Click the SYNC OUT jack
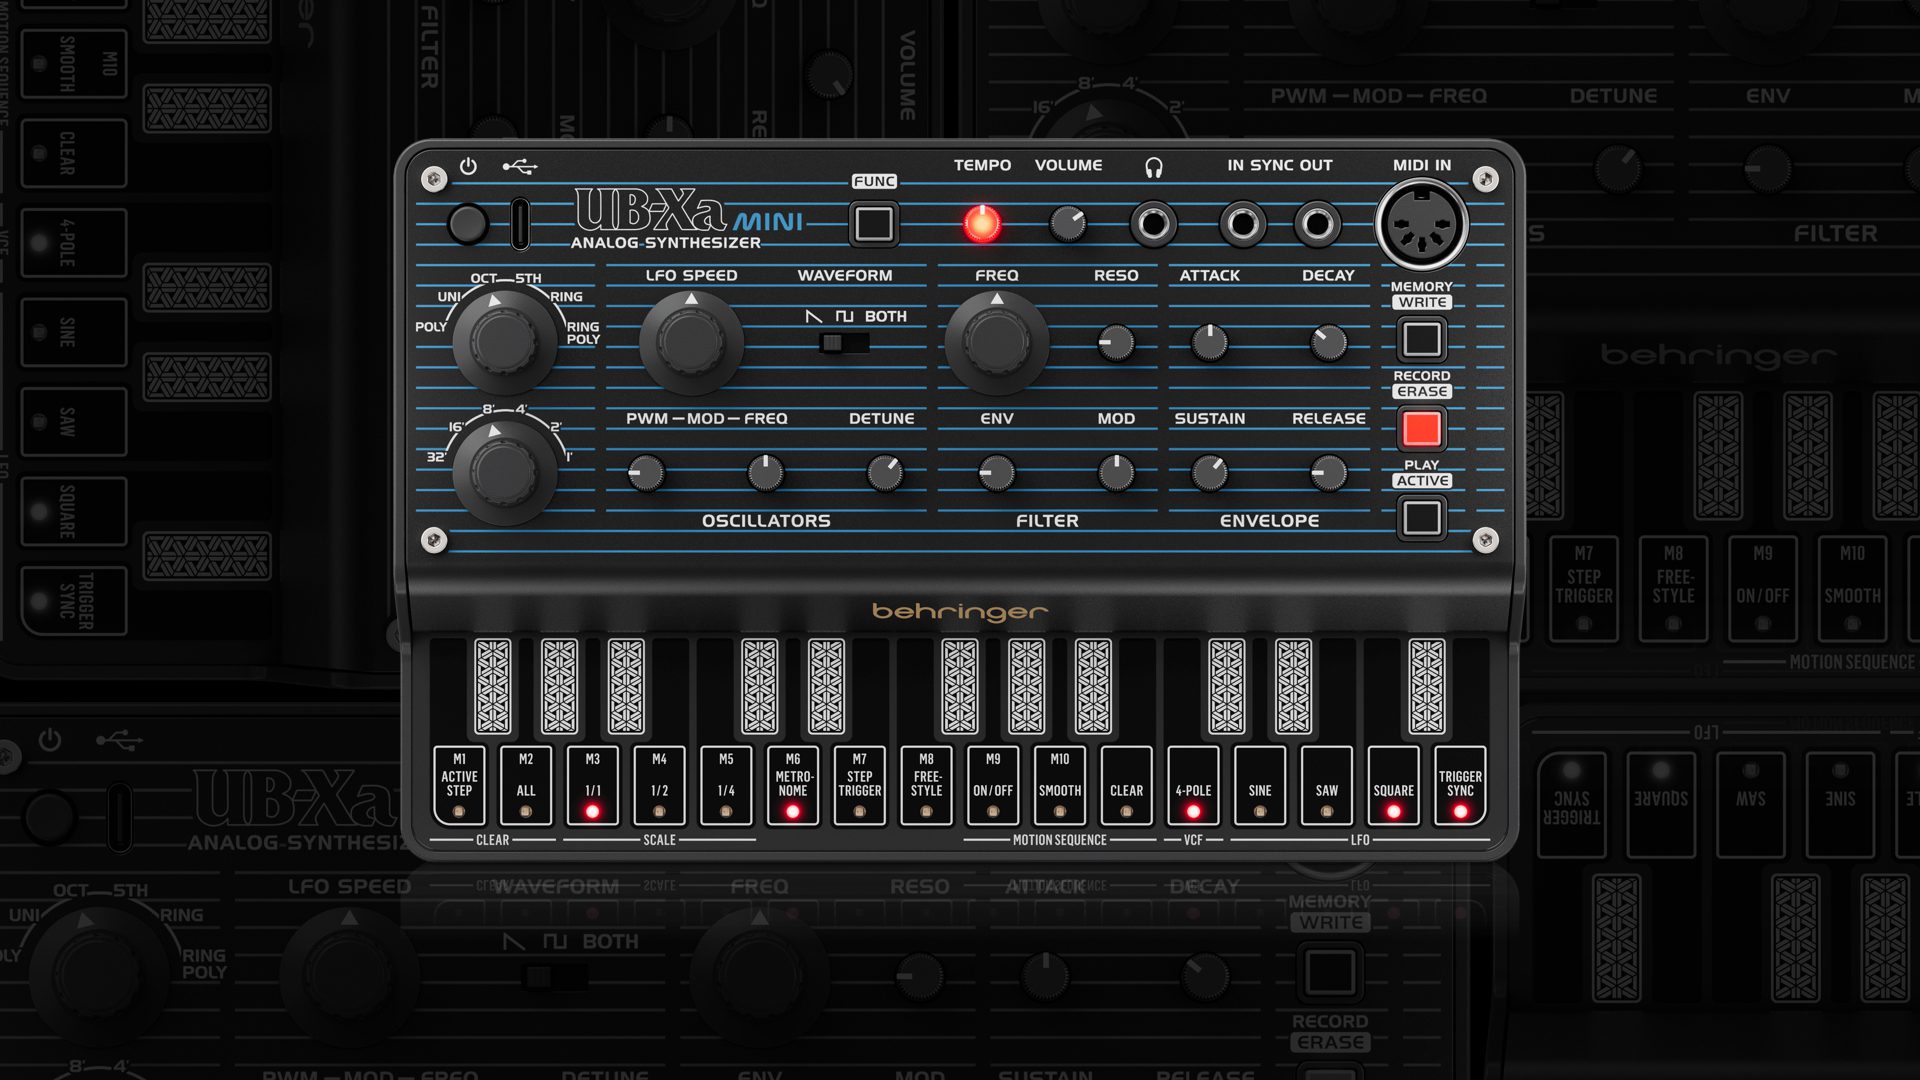 coord(1317,224)
